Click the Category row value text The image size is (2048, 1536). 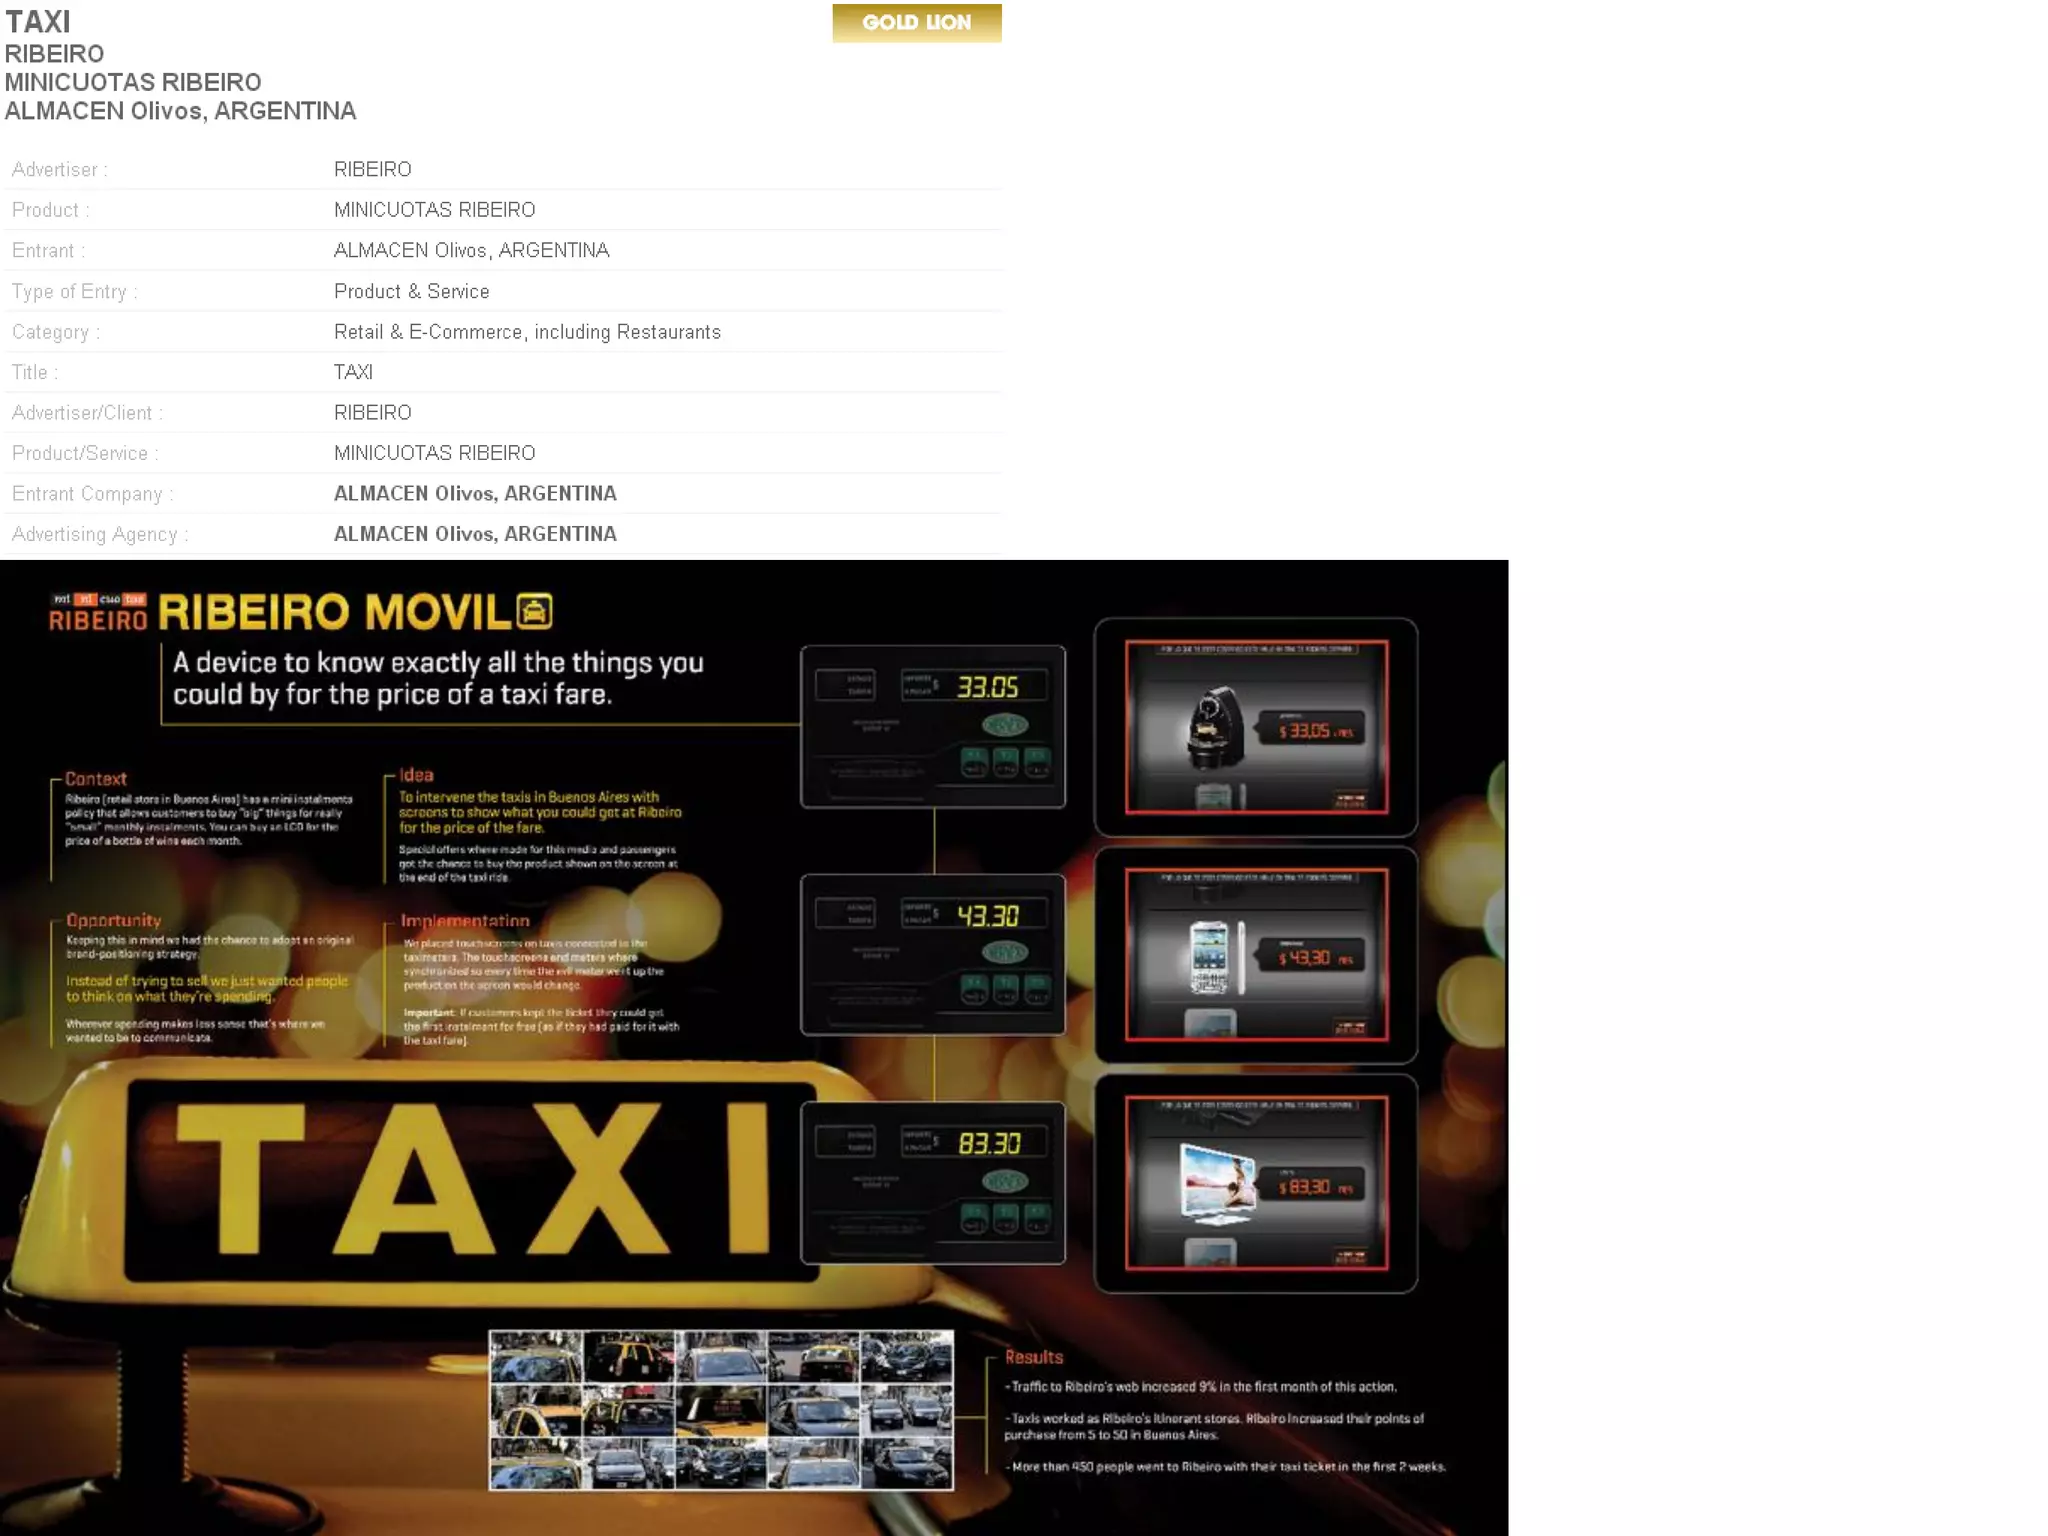pos(527,332)
